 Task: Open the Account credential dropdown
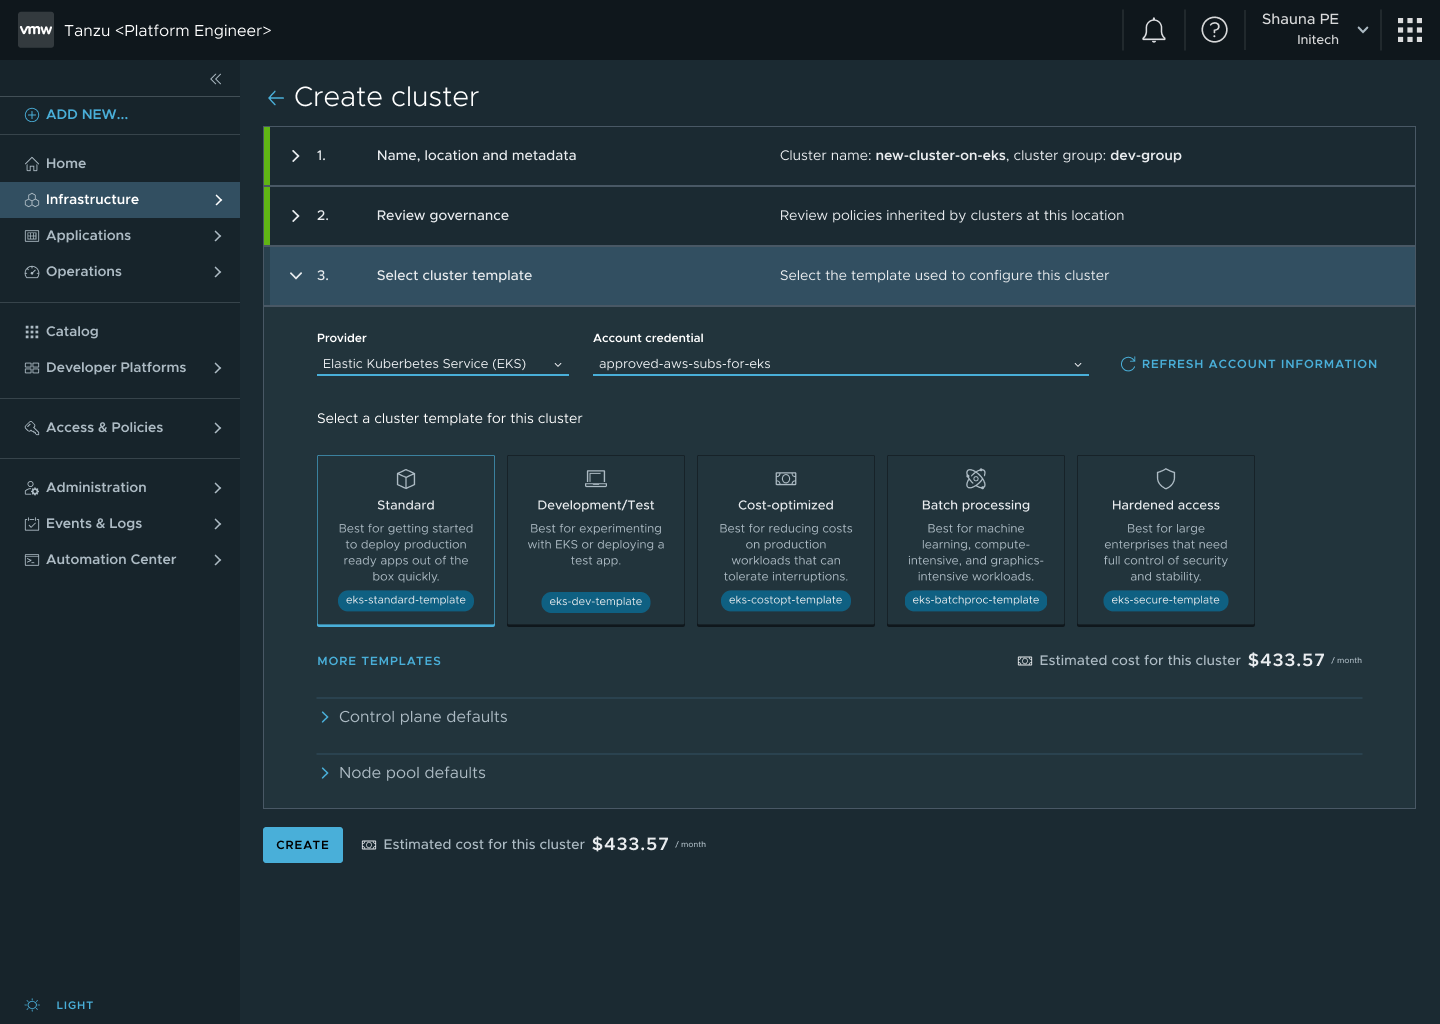click(x=840, y=364)
